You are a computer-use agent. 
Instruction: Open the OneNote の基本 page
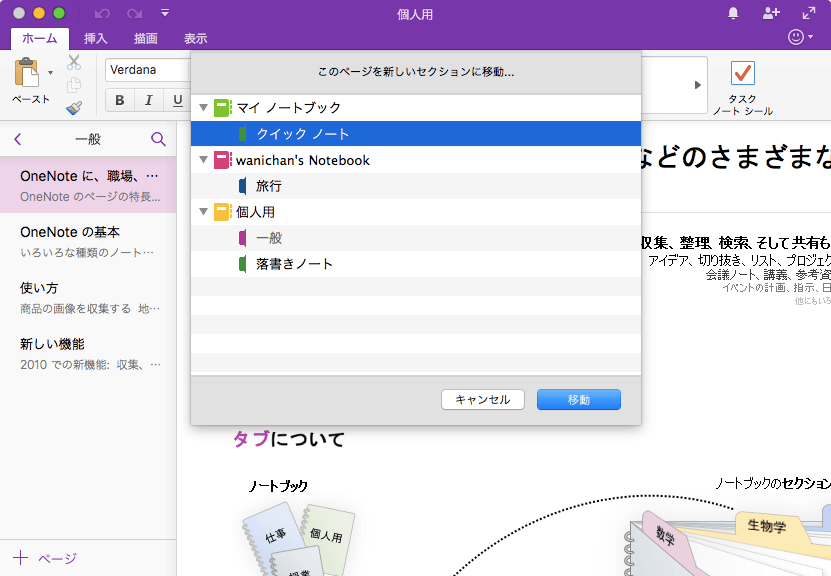88,241
